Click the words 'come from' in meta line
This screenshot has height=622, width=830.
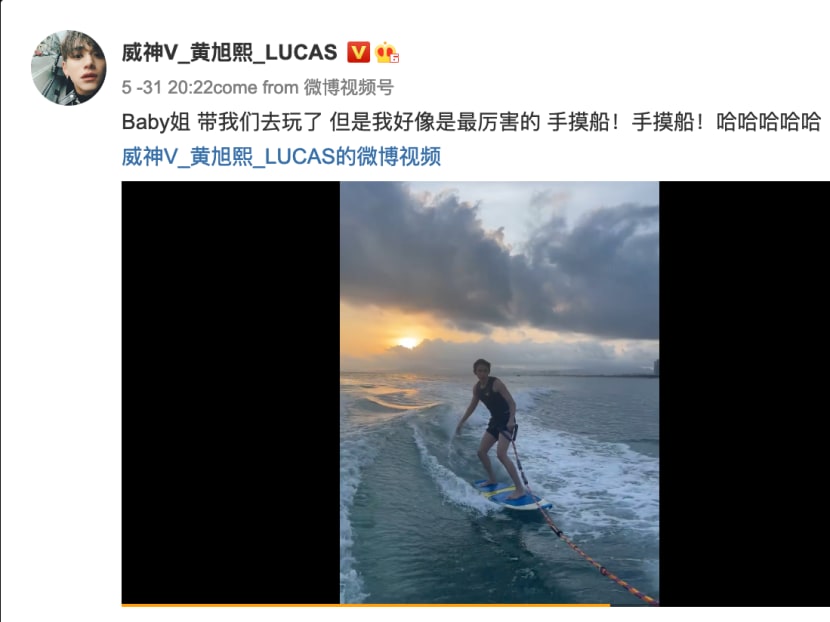256,87
